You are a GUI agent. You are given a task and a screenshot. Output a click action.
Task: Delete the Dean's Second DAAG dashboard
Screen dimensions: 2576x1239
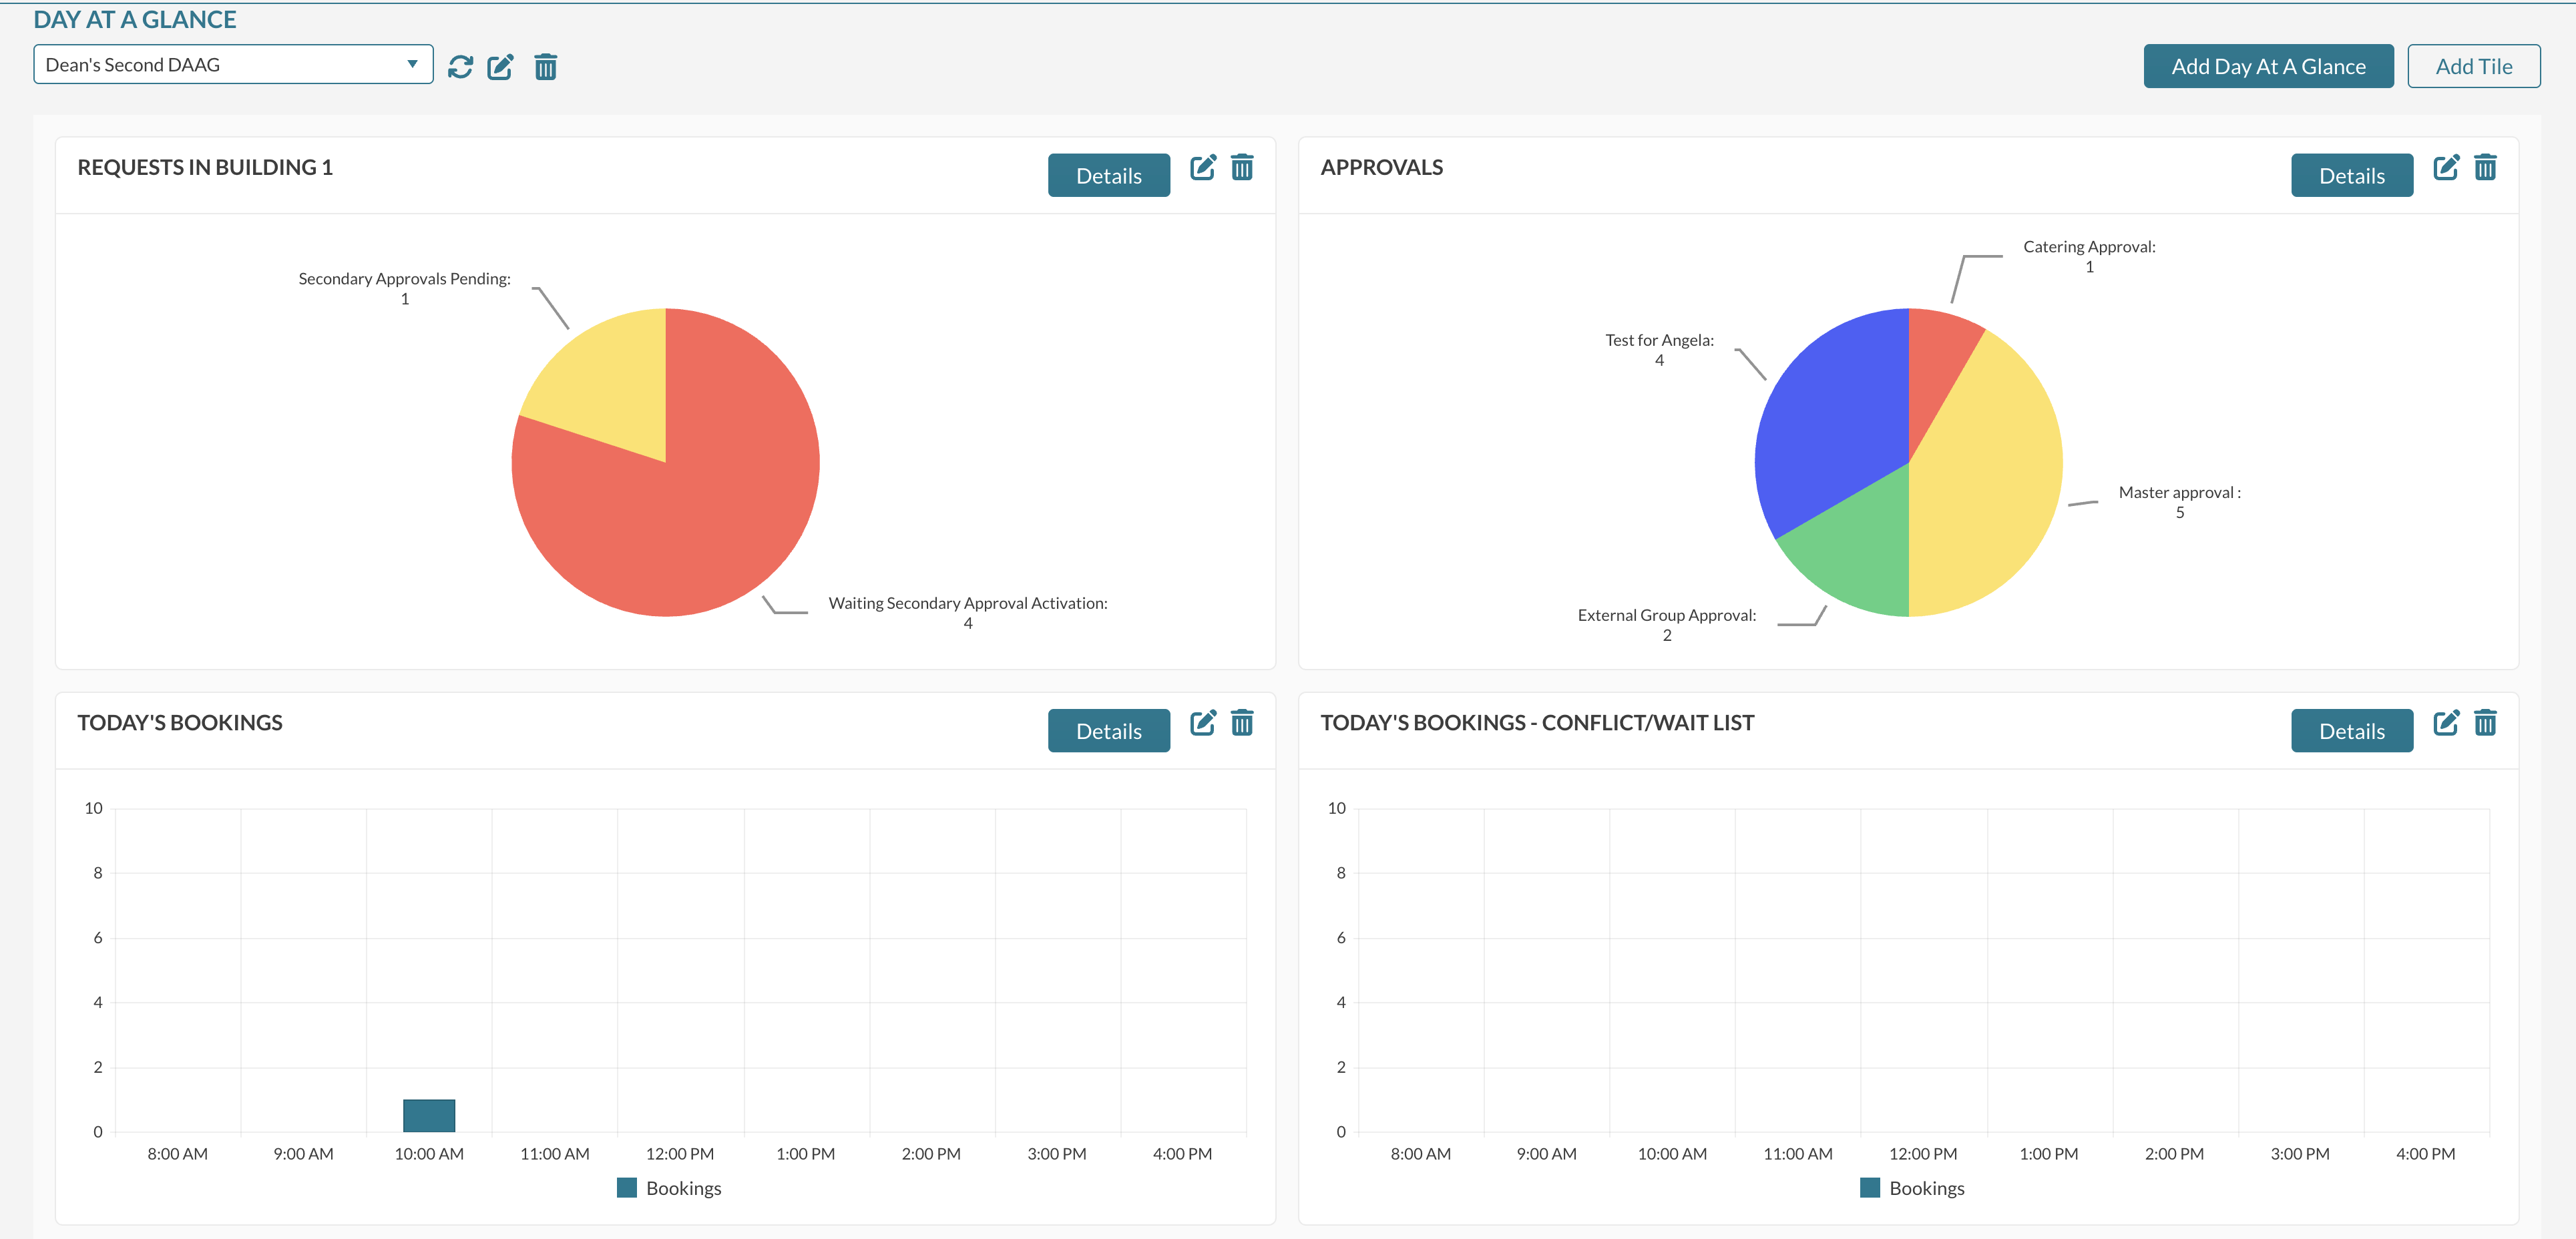click(x=545, y=67)
